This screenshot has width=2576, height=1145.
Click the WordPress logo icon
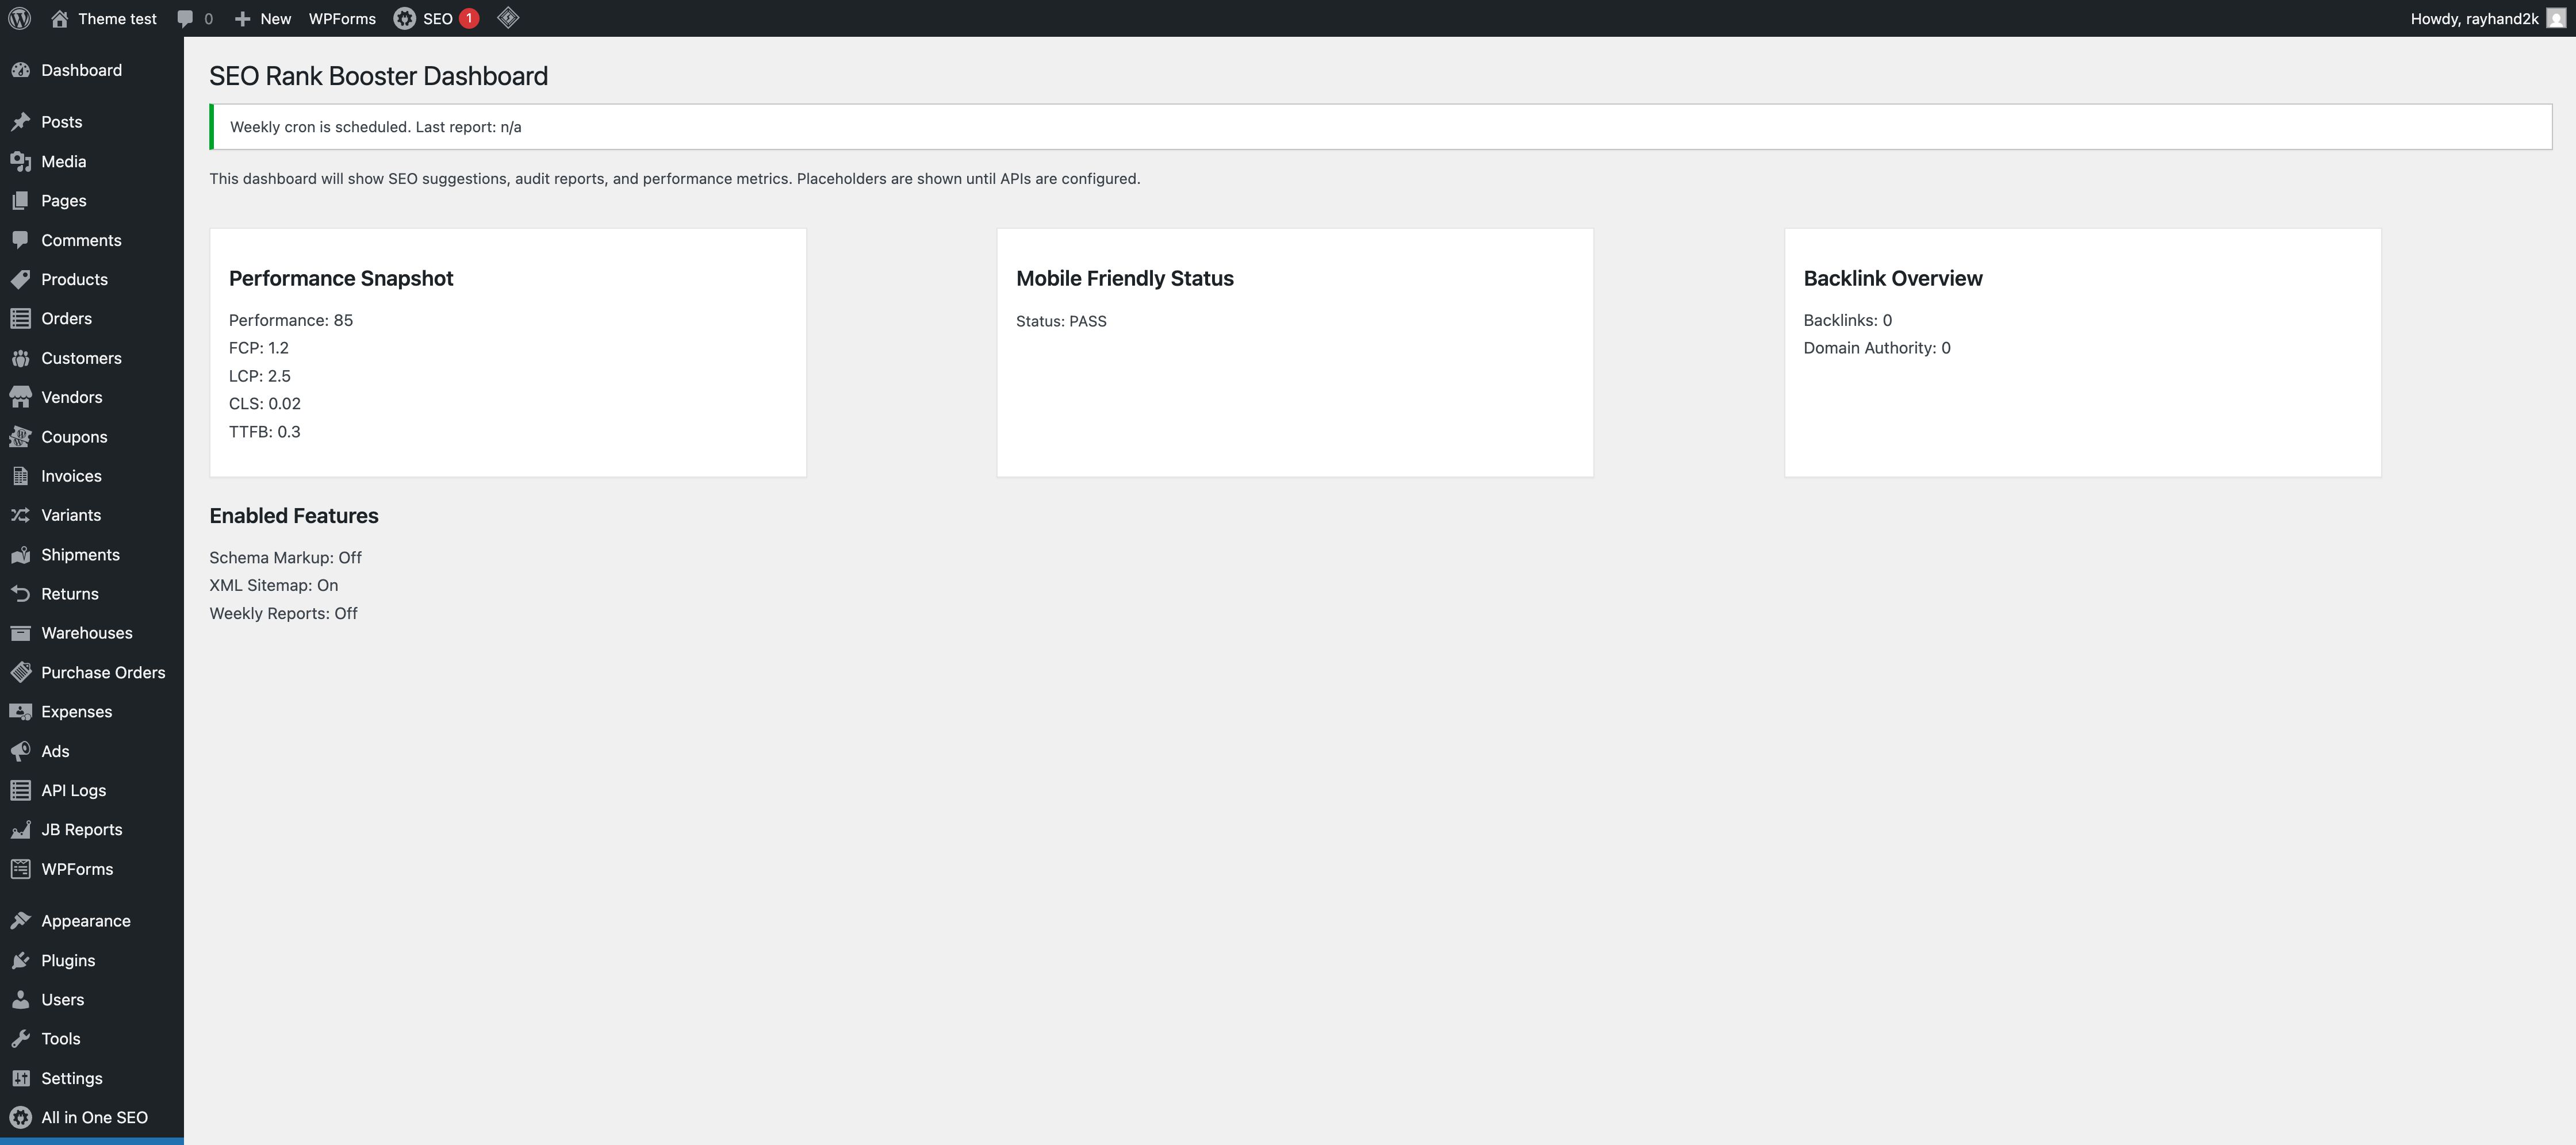click(x=20, y=18)
